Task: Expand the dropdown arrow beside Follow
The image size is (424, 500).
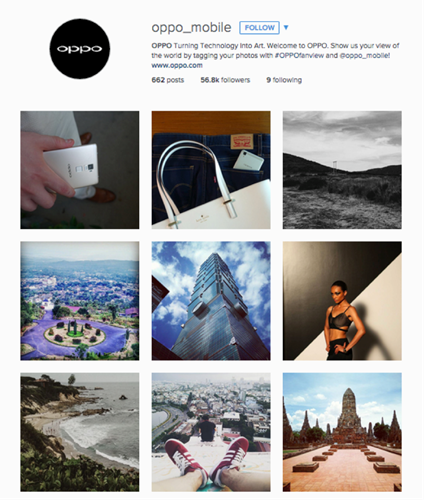Action: click(286, 28)
